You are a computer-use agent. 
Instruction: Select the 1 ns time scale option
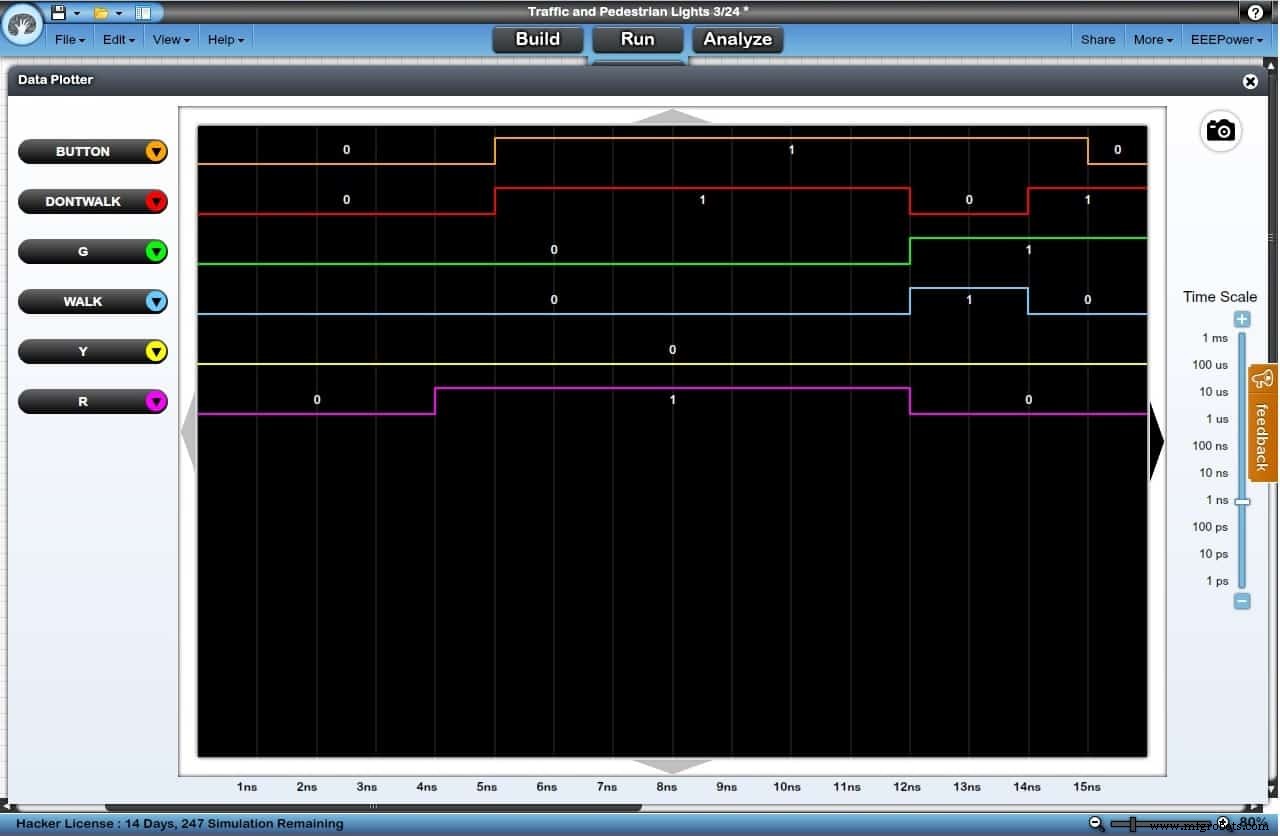click(1215, 499)
